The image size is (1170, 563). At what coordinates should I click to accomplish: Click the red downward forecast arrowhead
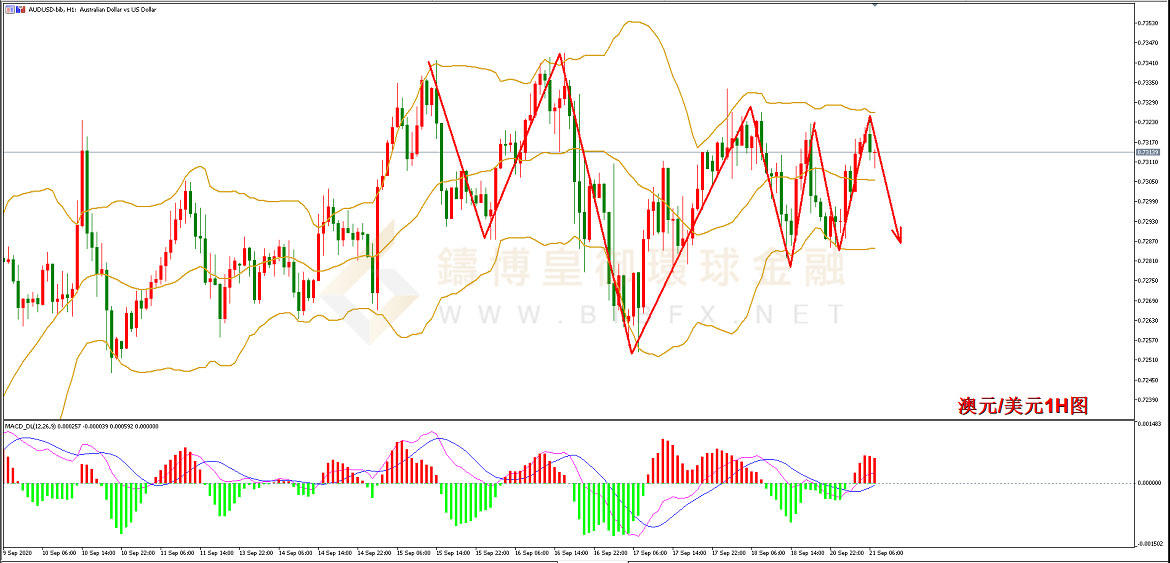click(x=900, y=237)
